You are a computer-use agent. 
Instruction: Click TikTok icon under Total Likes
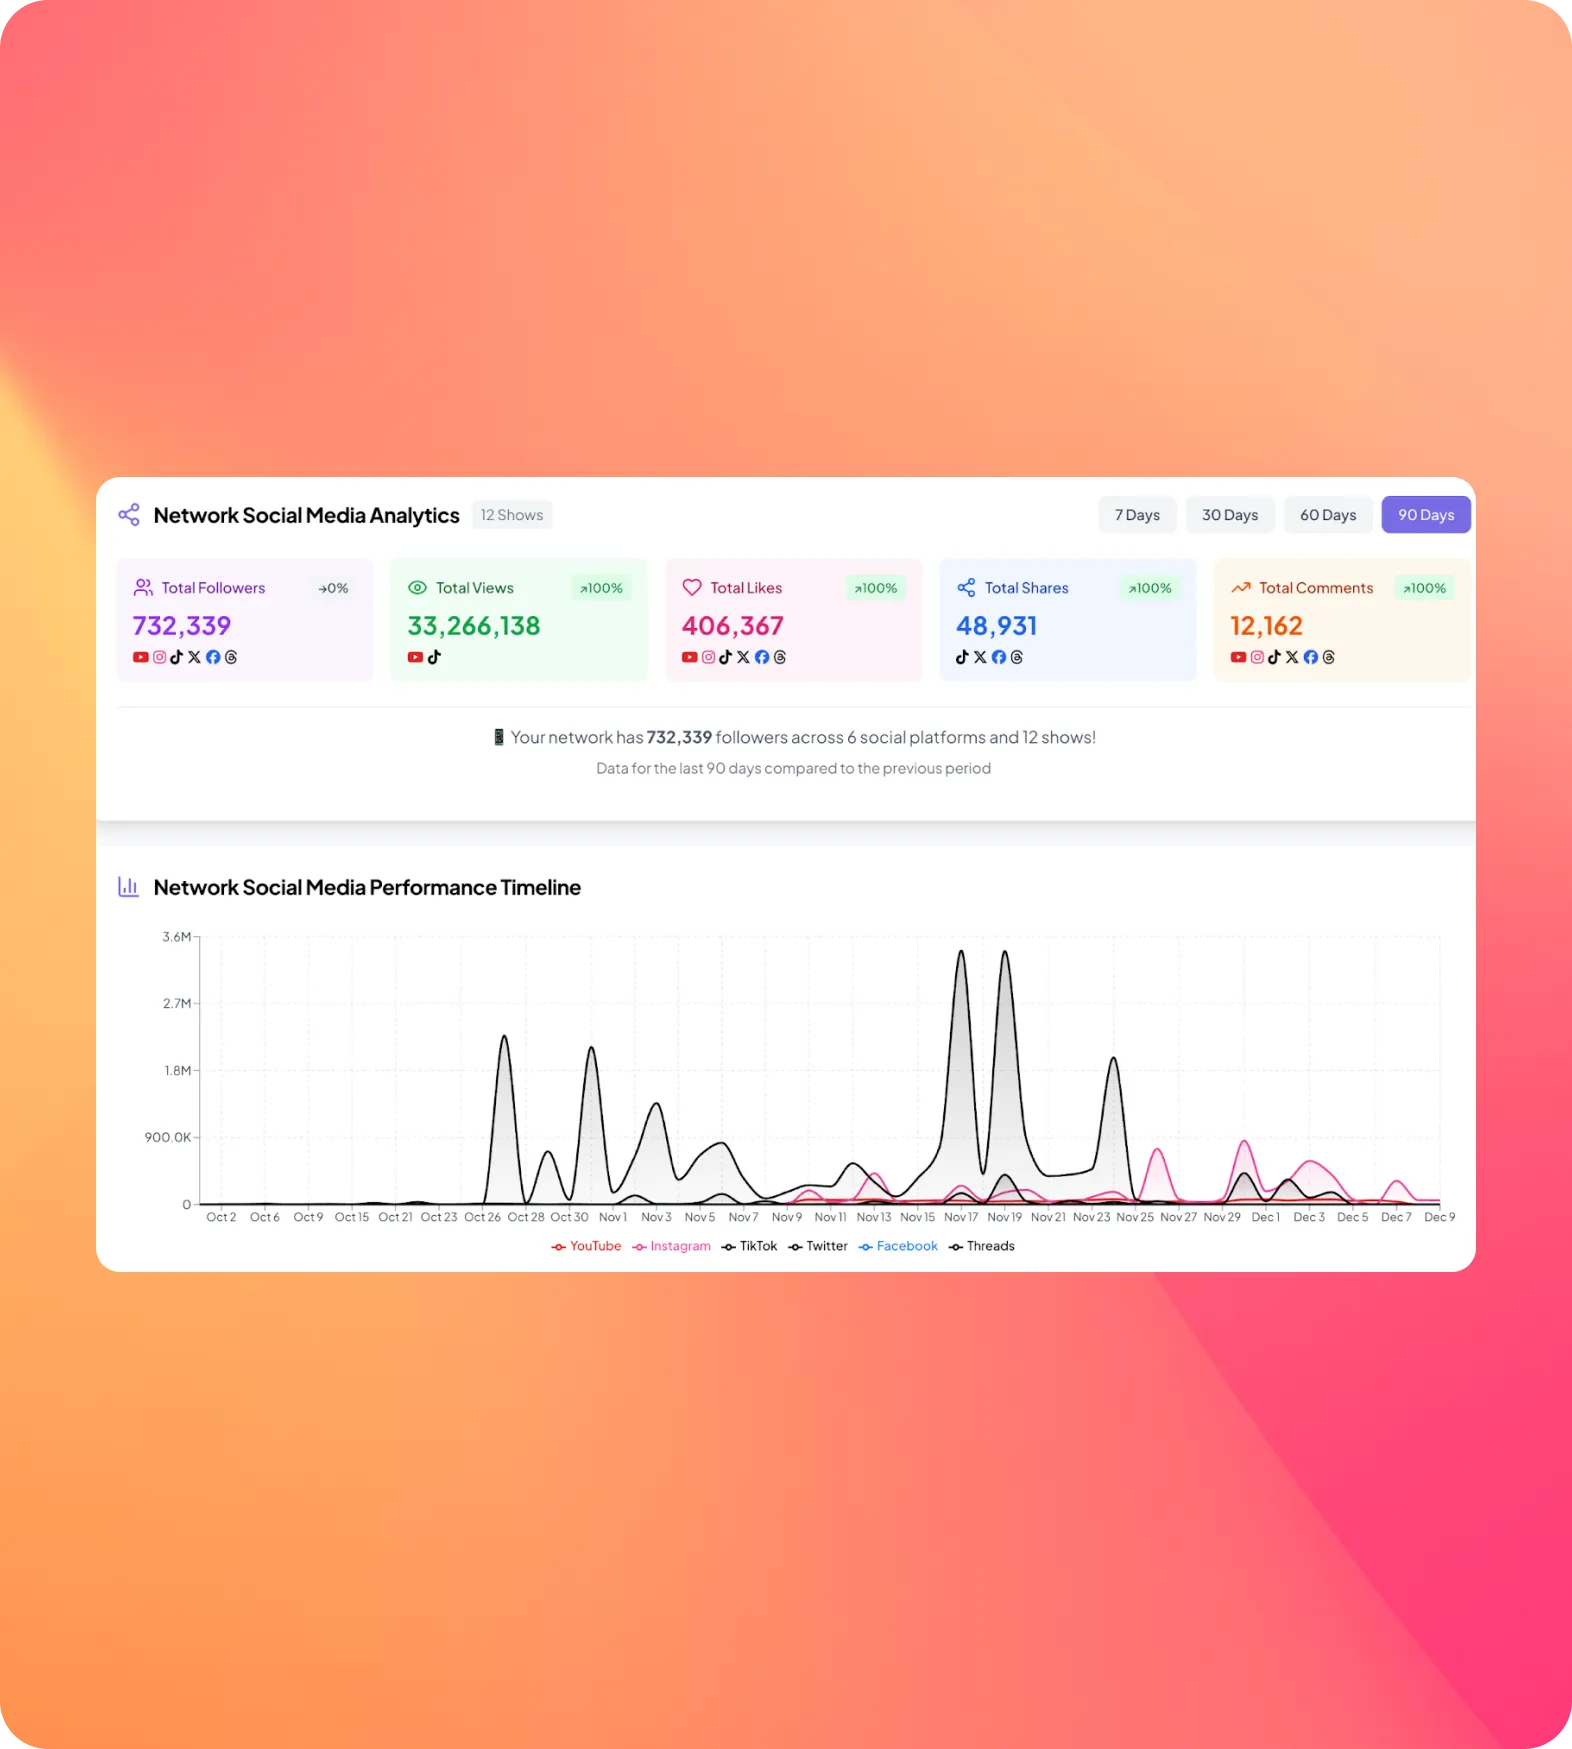726,657
